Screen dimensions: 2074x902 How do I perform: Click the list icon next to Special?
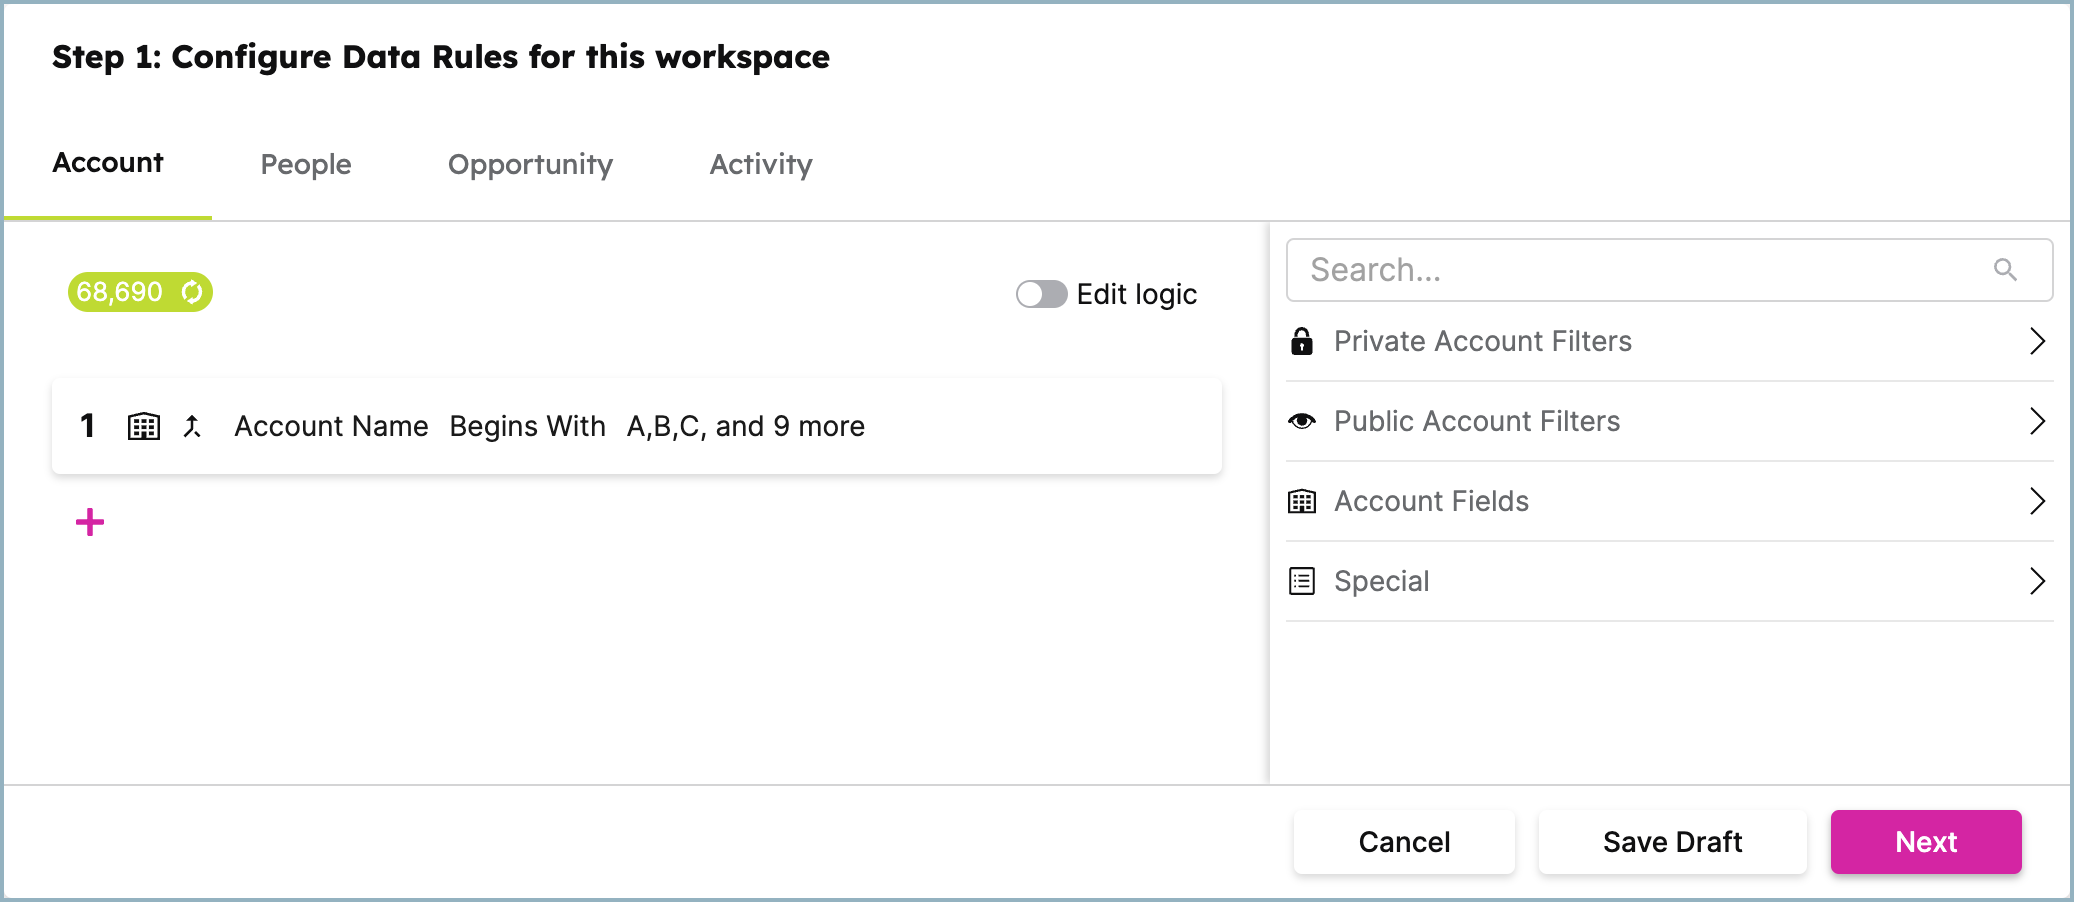click(1301, 581)
